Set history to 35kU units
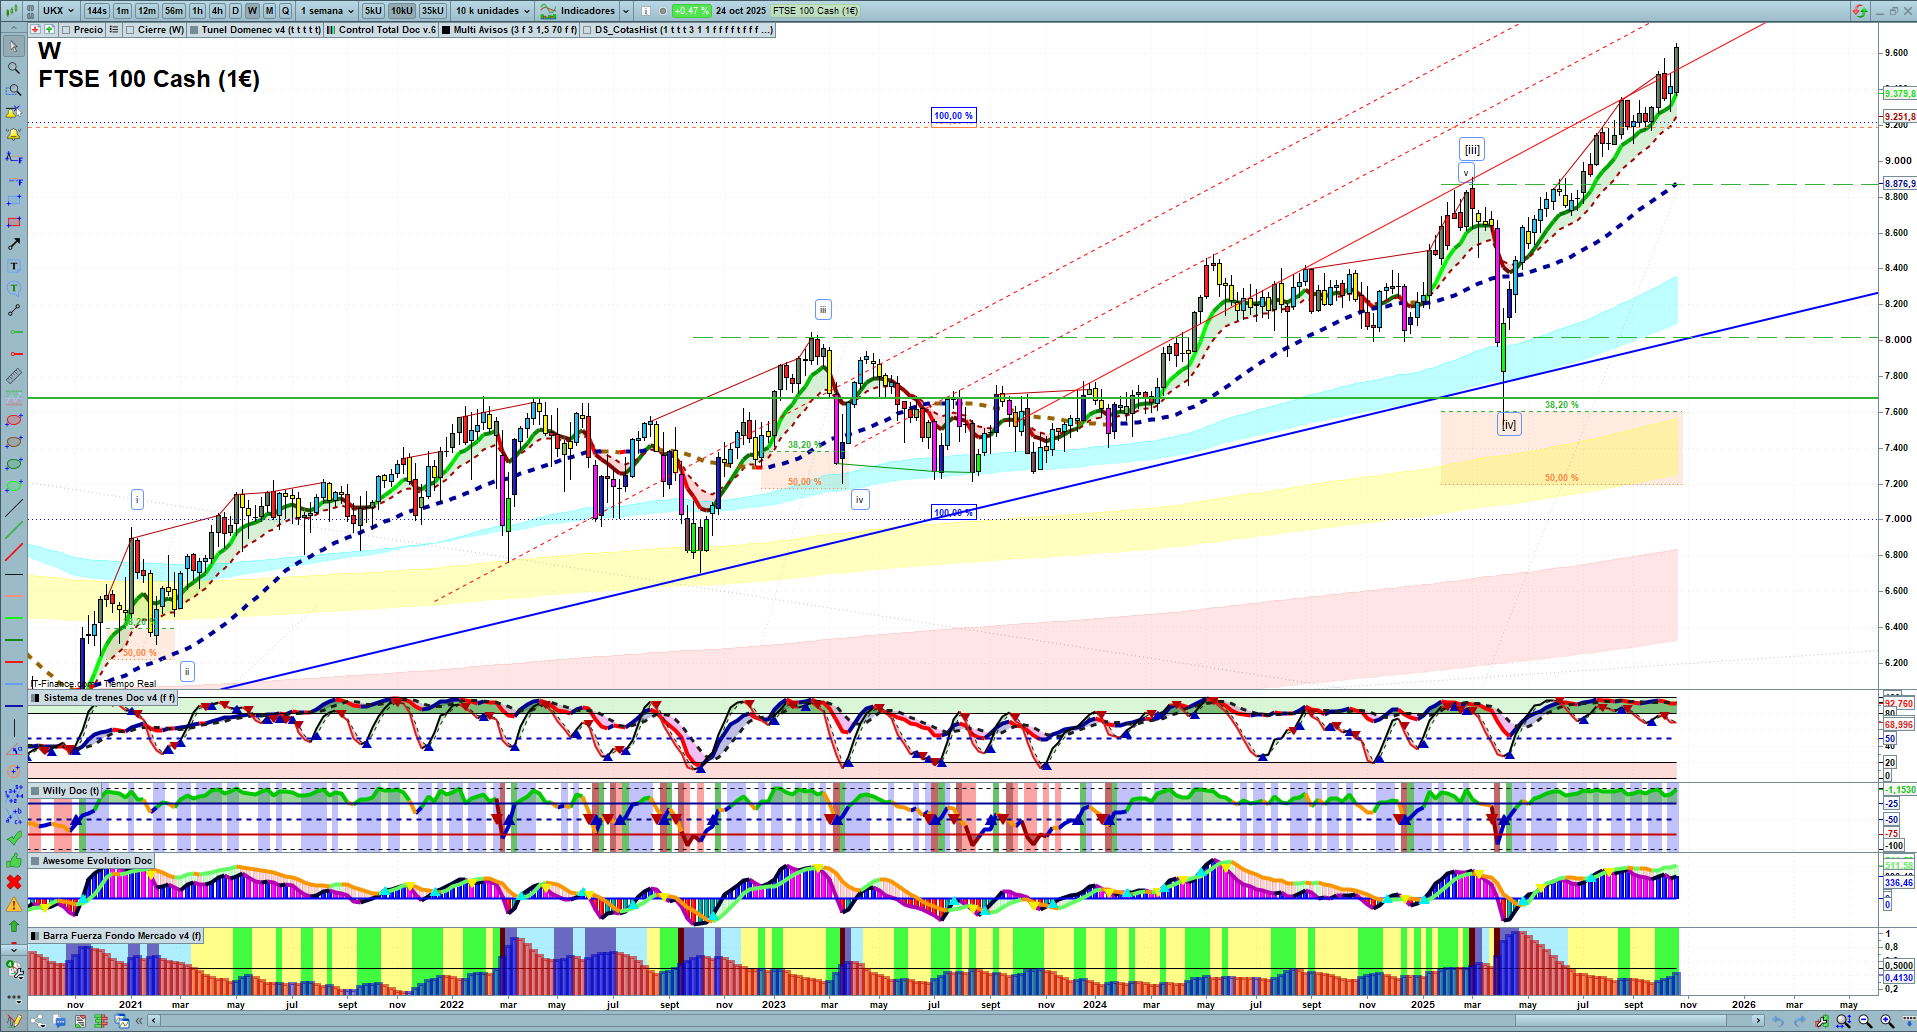 point(433,11)
